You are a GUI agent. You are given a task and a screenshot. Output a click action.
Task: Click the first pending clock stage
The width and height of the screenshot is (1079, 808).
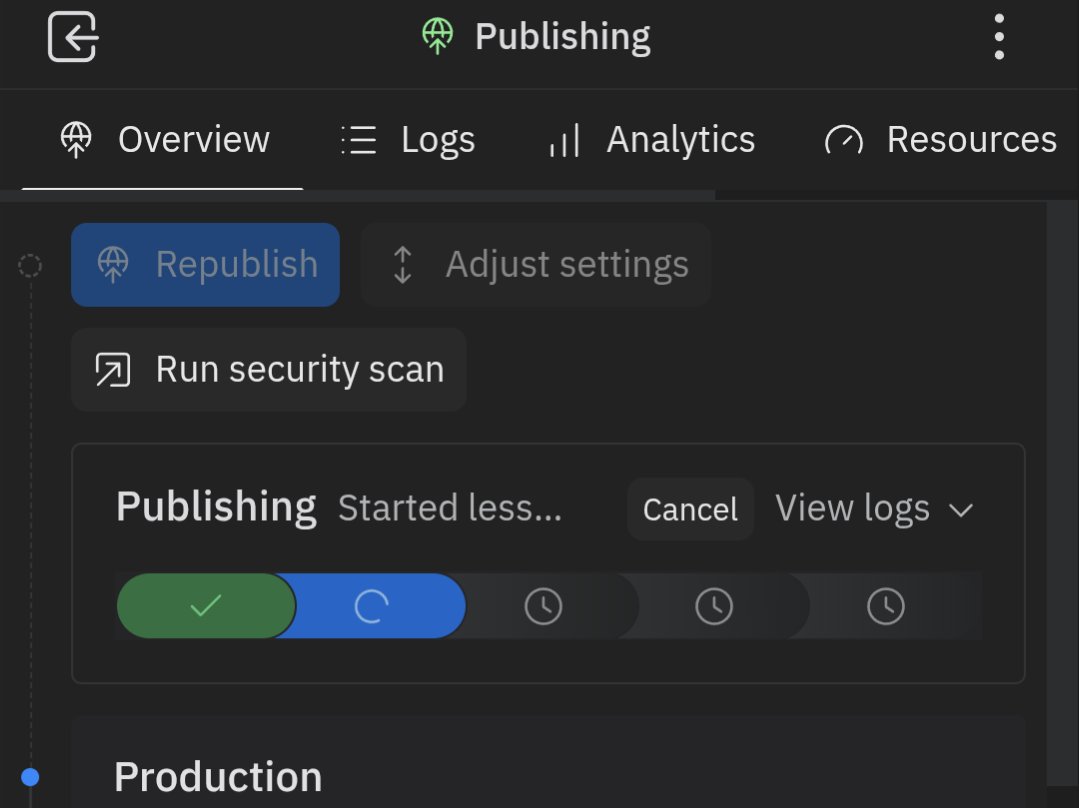[x=544, y=606]
